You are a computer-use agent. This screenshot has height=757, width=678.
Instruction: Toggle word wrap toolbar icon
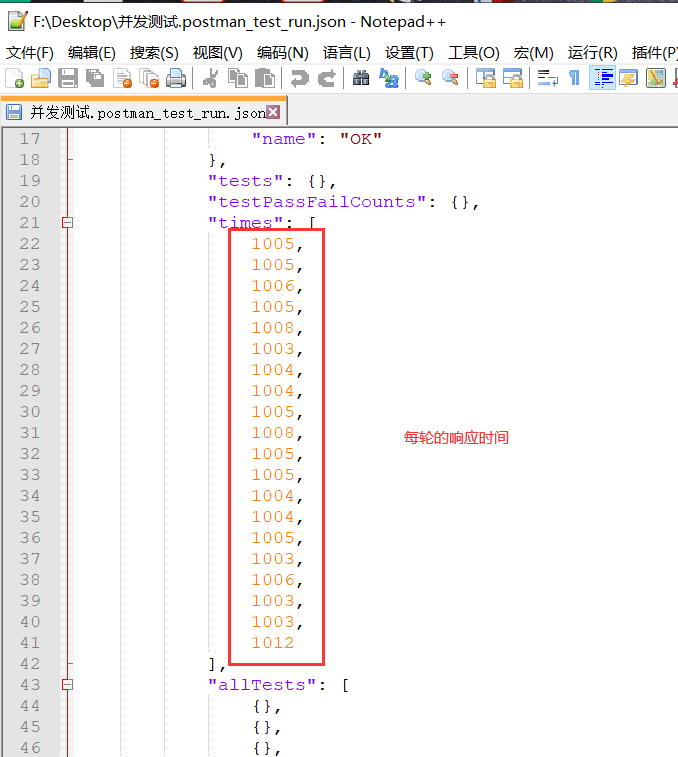548,78
